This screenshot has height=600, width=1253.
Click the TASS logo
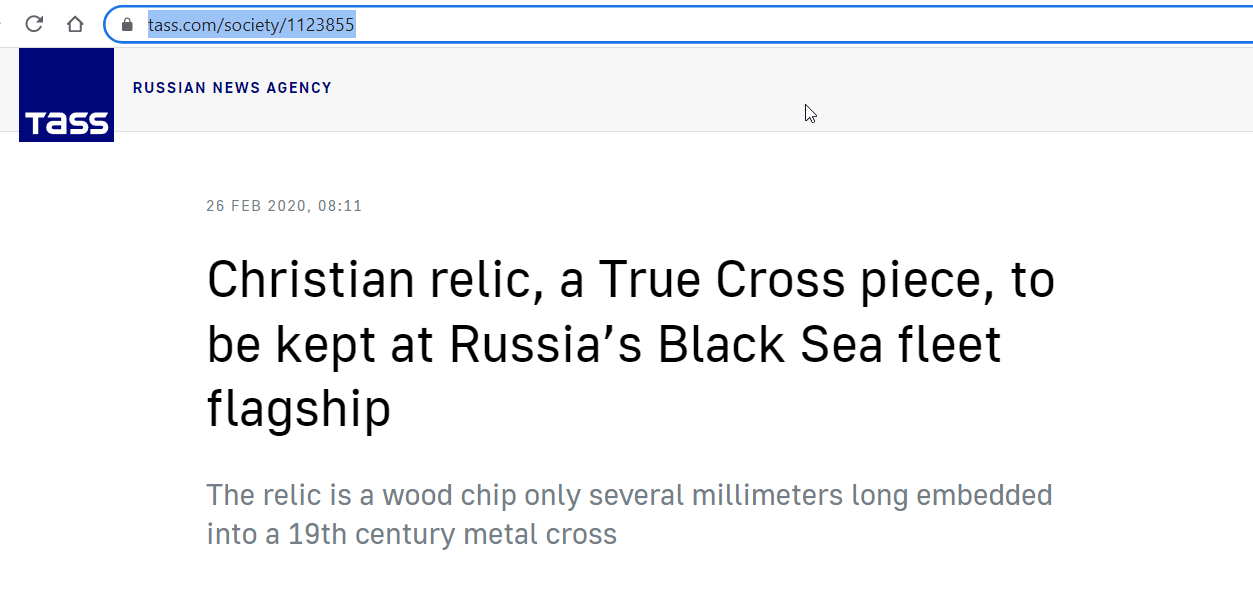coord(66,95)
